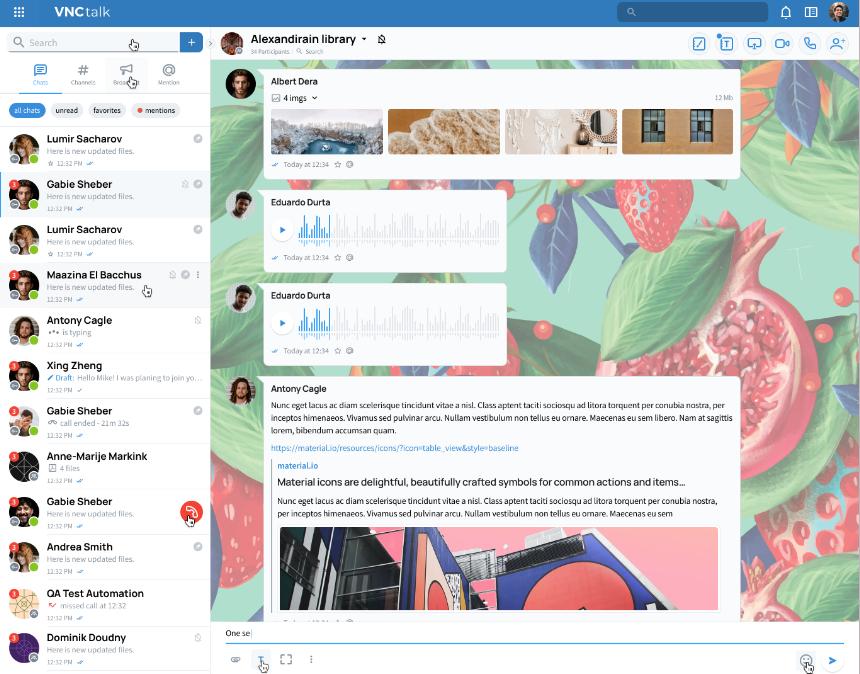This screenshot has height=674, width=860.
Task: Start an audio call with the phone icon
Action: pos(810,43)
